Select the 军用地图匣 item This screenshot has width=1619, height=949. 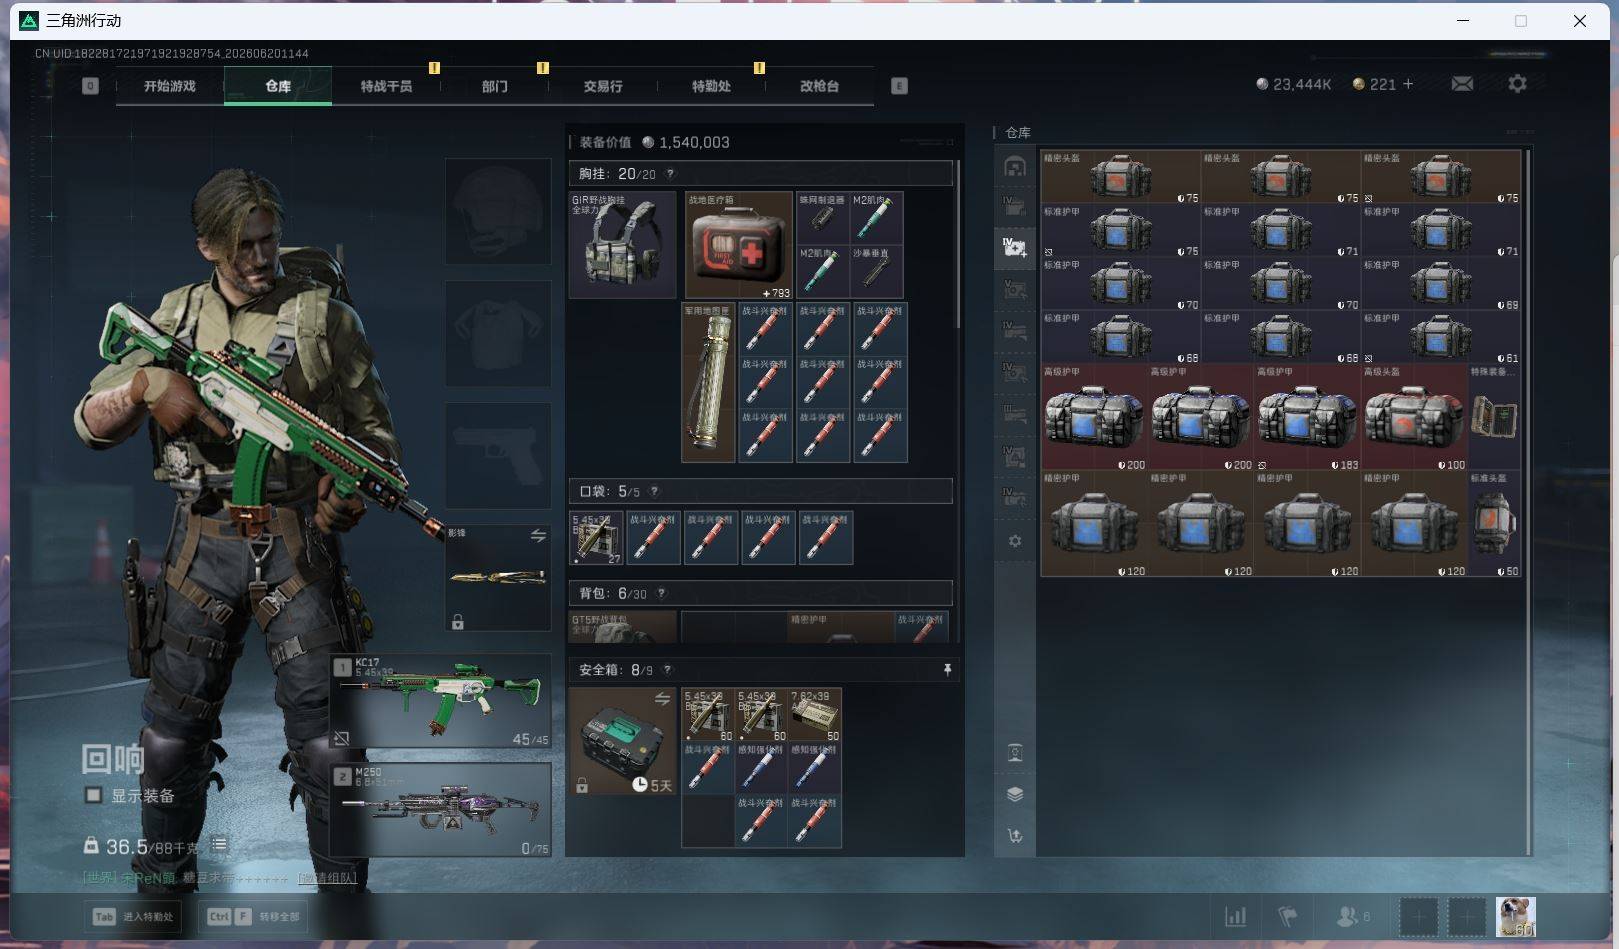pos(708,382)
